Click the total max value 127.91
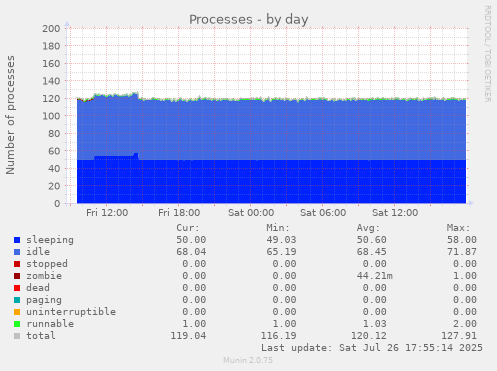Image resolution: width=497 pixels, height=371 pixels. click(459, 336)
